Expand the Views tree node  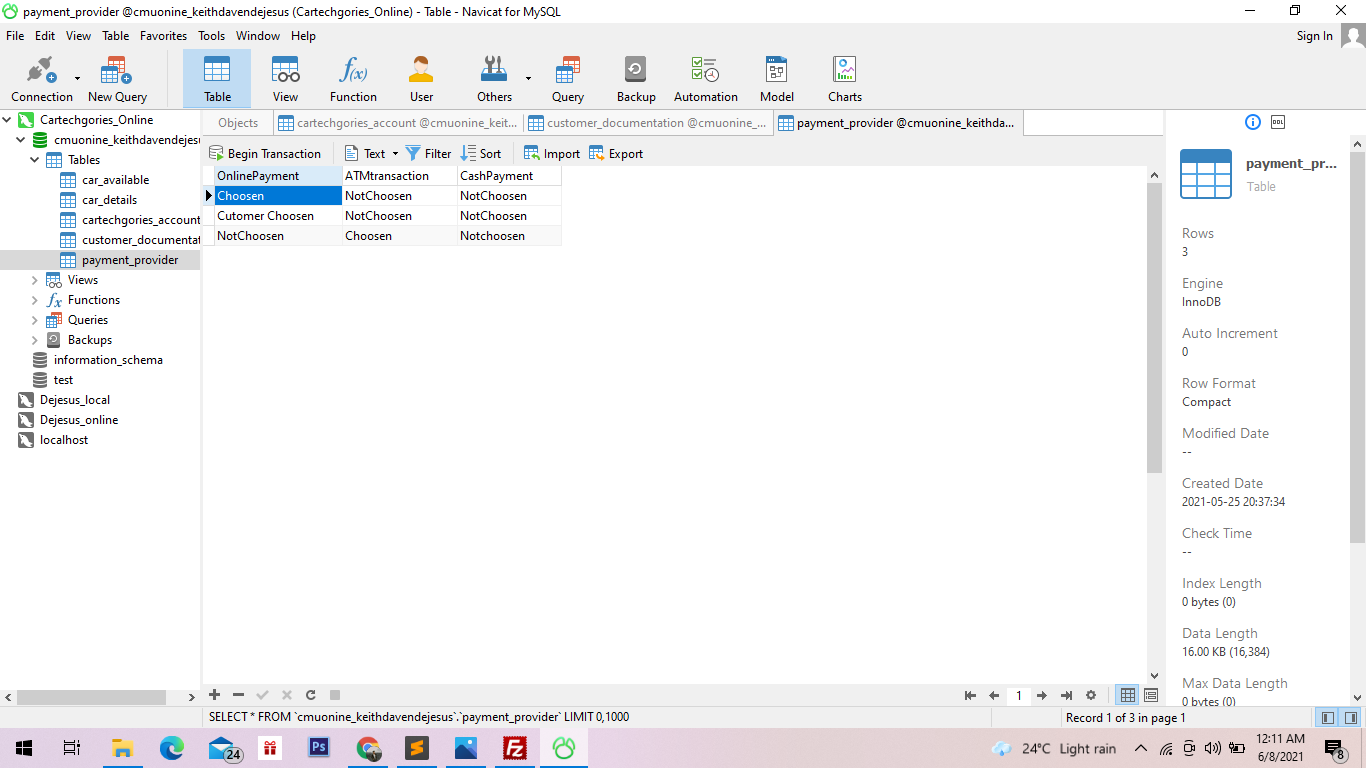point(35,280)
